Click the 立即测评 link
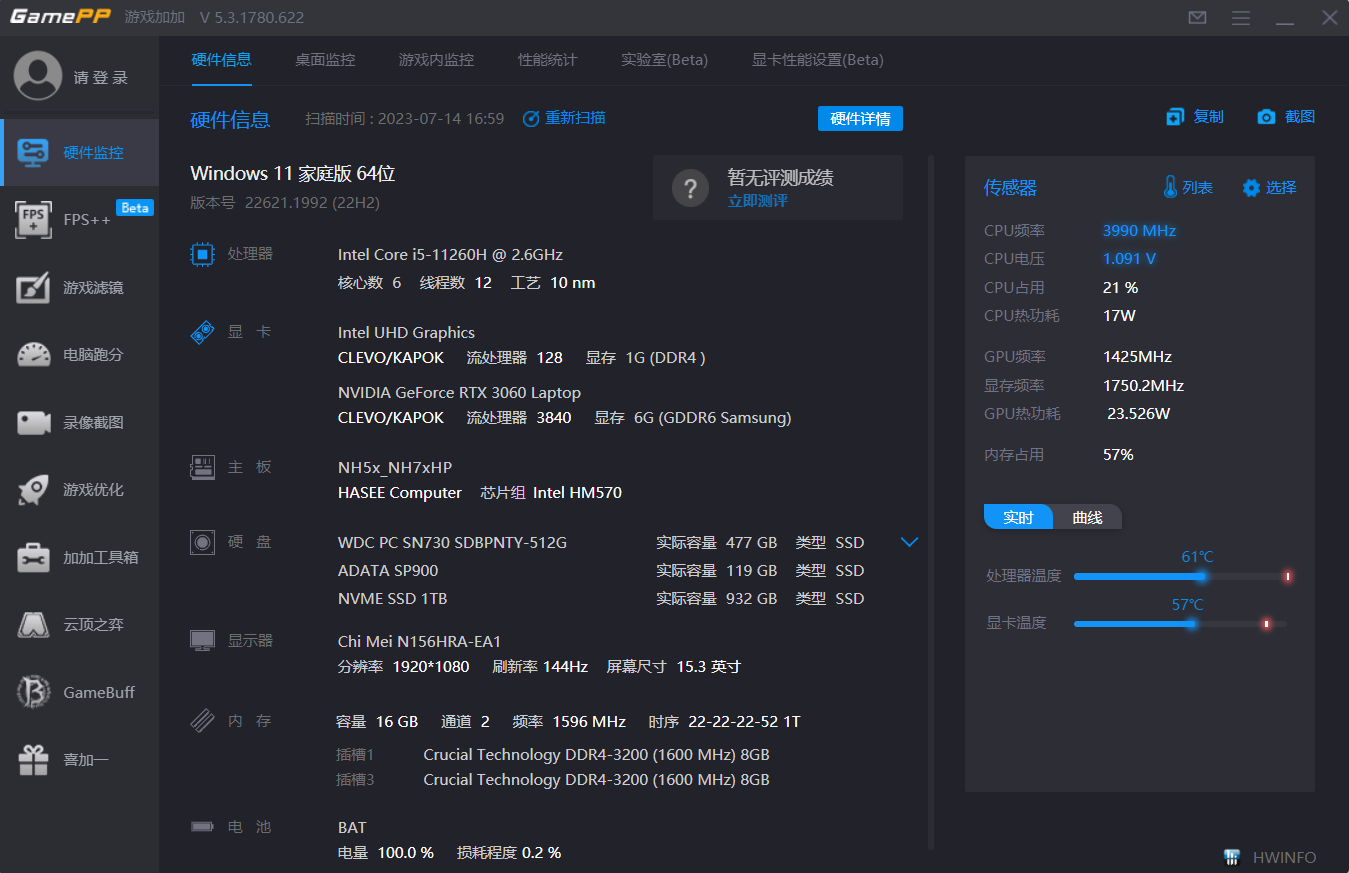Image resolution: width=1349 pixels, height=873 pixels. tap(757, 200)
